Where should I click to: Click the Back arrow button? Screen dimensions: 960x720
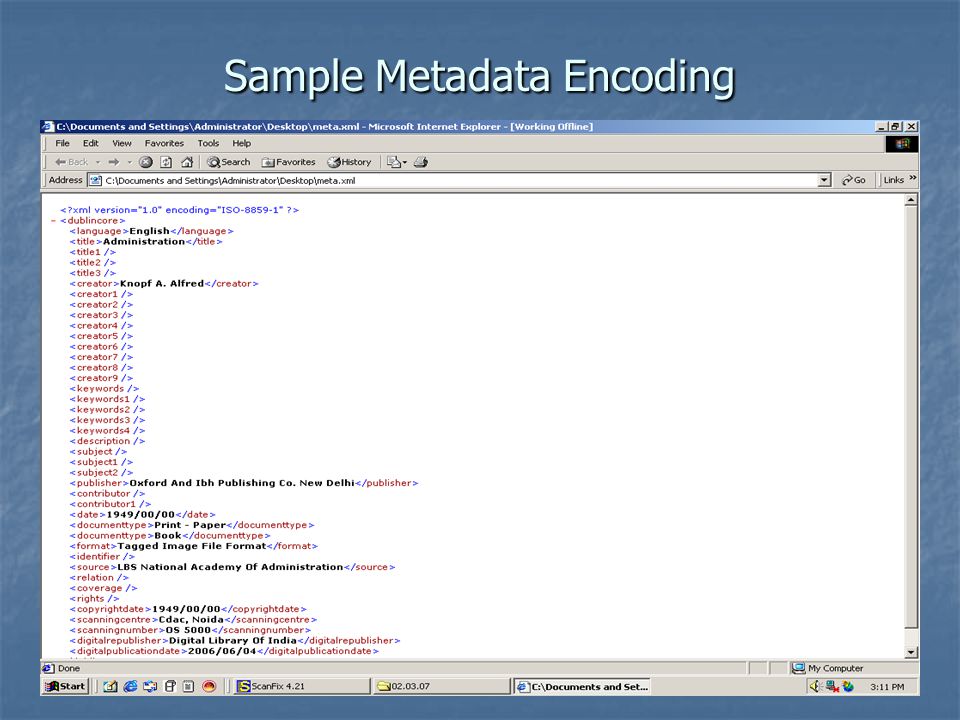[71, 162]
